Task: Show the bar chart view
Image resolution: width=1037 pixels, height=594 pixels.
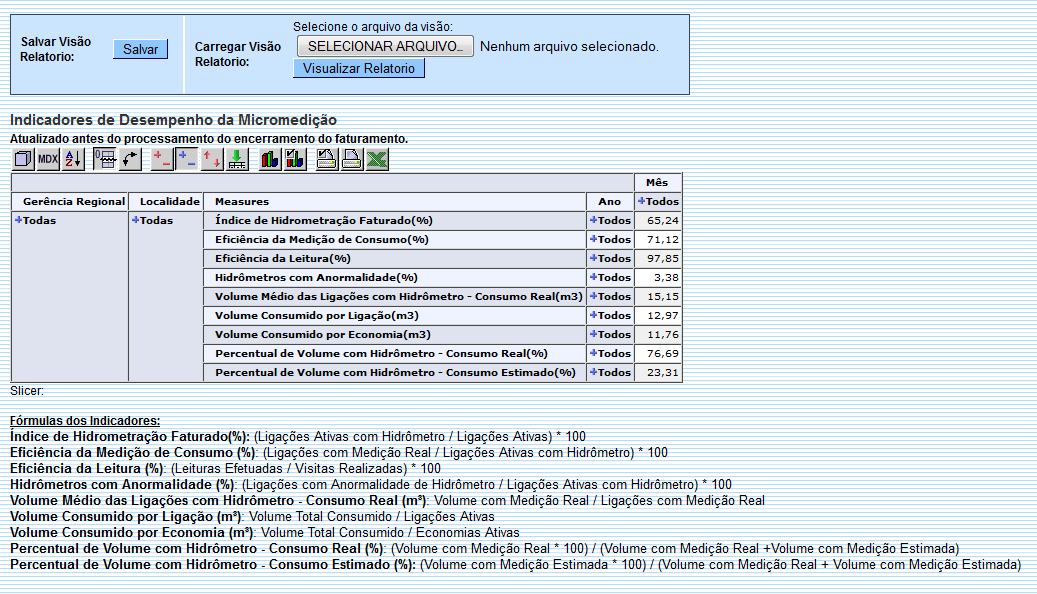Action: tap(269, 158)
